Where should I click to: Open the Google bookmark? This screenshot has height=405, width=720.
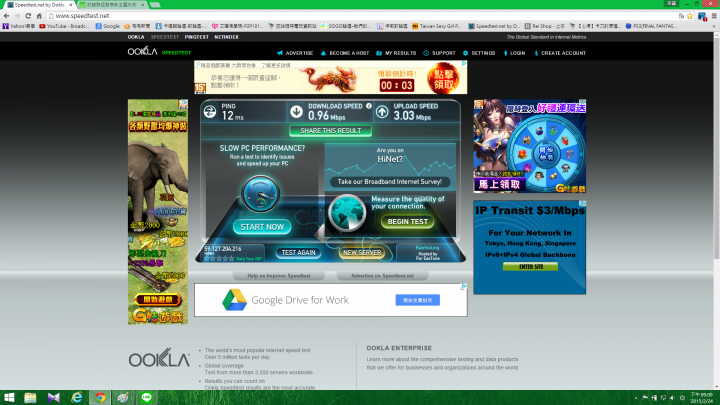tap(107, 26)
